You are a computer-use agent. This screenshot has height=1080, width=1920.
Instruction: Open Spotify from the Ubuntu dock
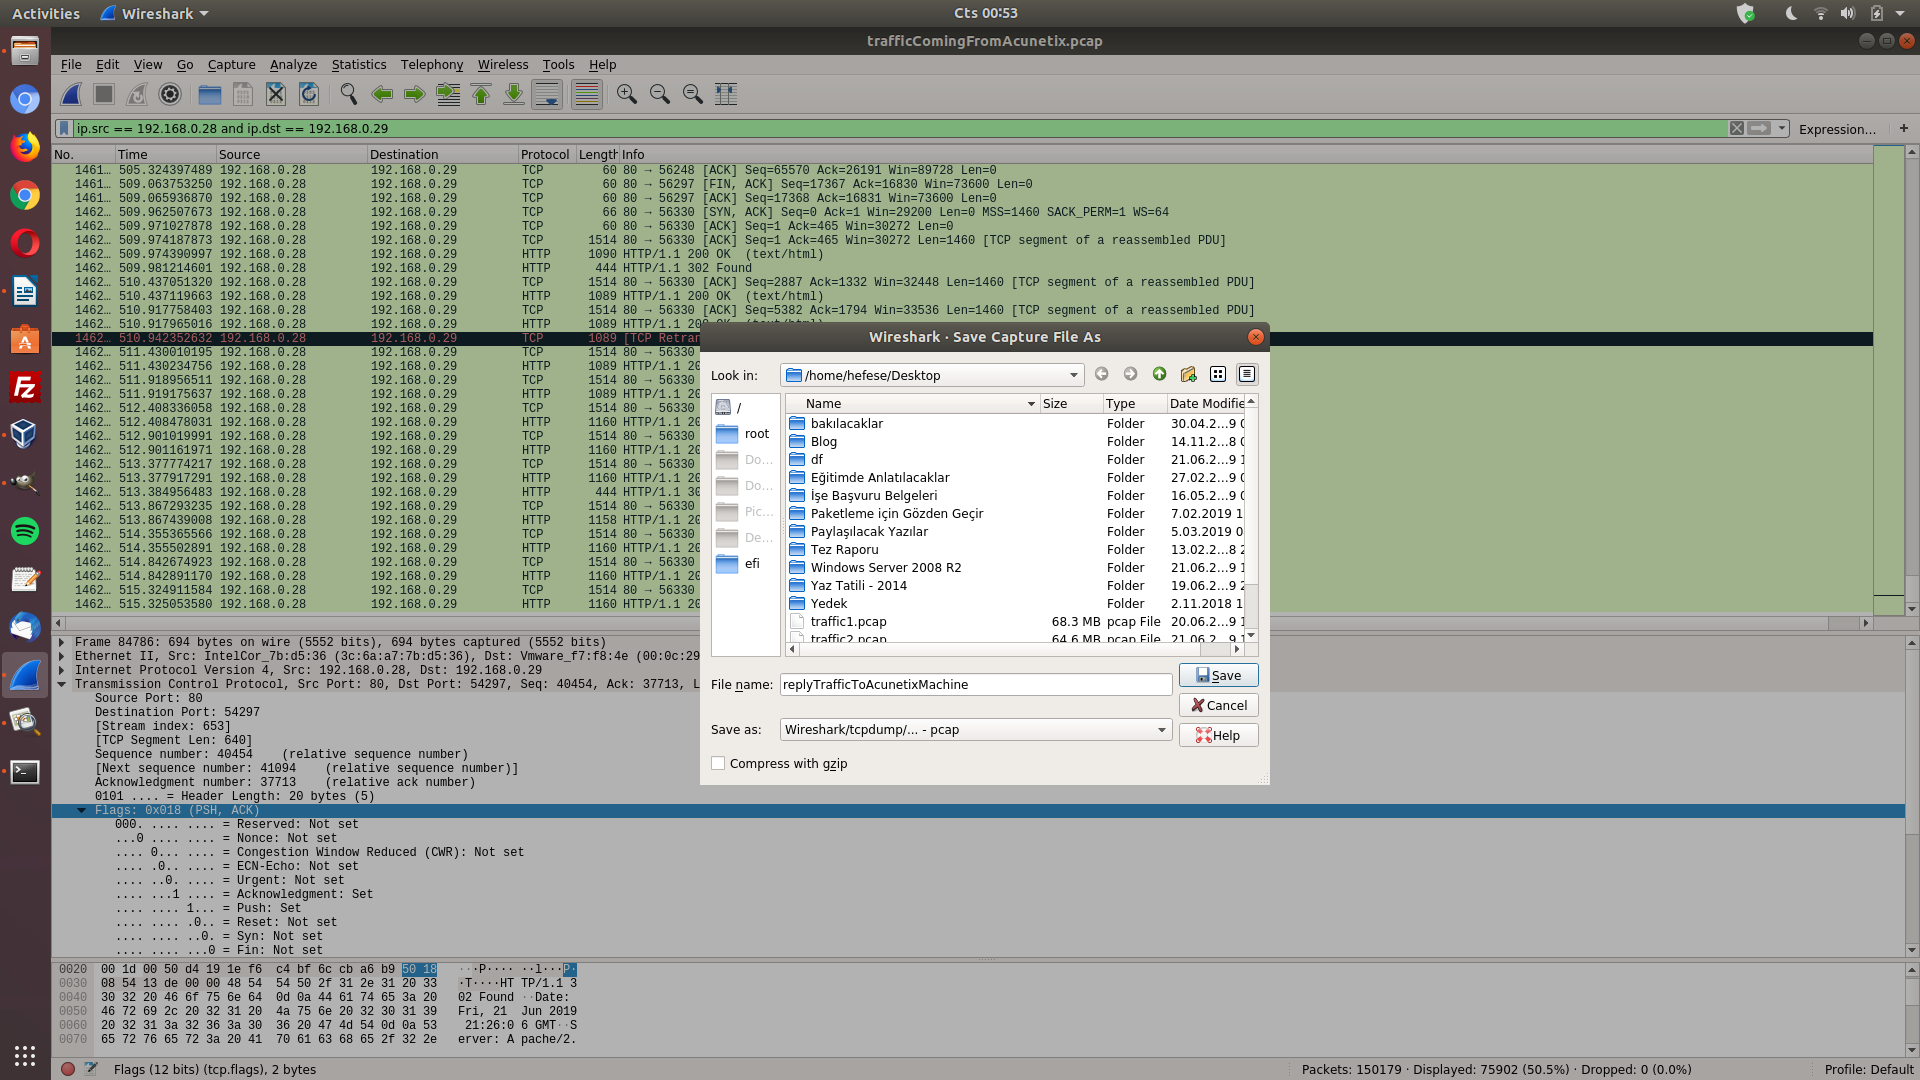coord(25,531)
